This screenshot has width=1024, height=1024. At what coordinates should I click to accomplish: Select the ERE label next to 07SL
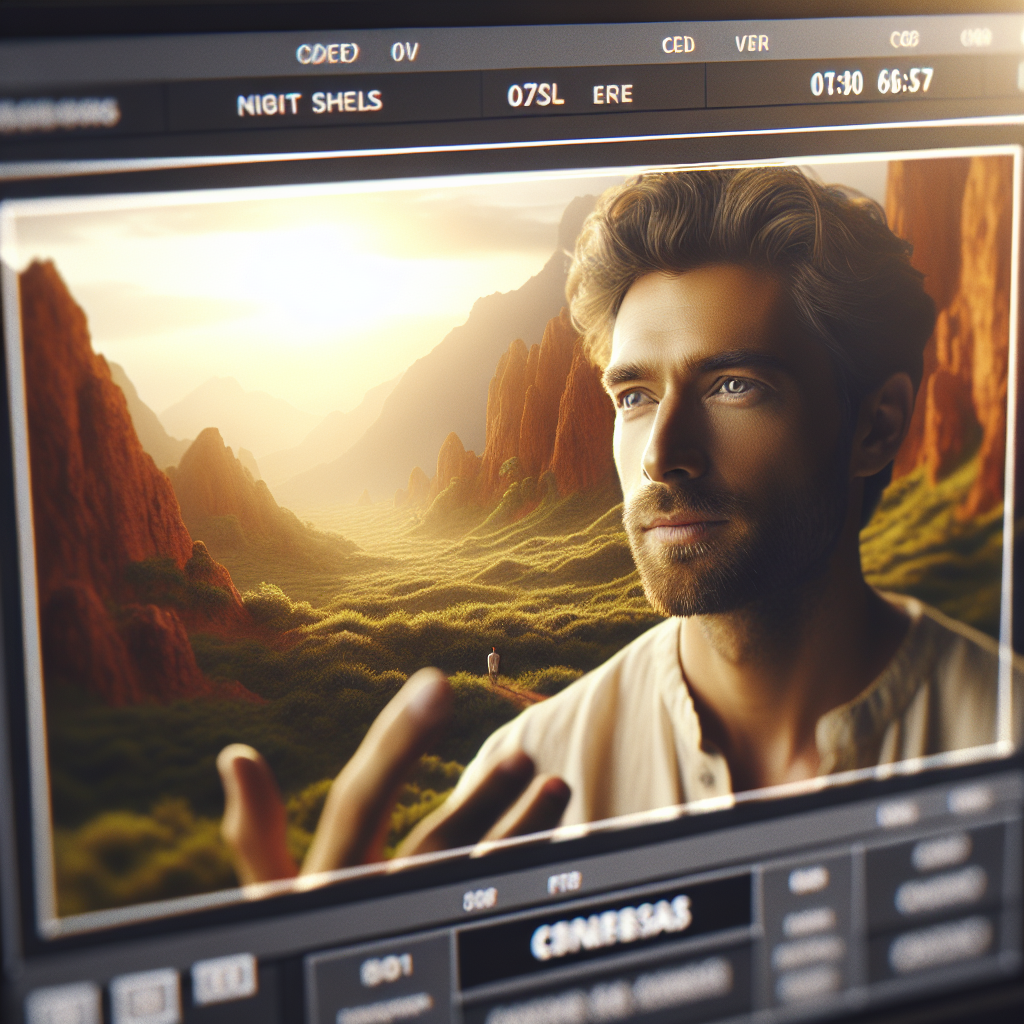[x=613, y=94]
